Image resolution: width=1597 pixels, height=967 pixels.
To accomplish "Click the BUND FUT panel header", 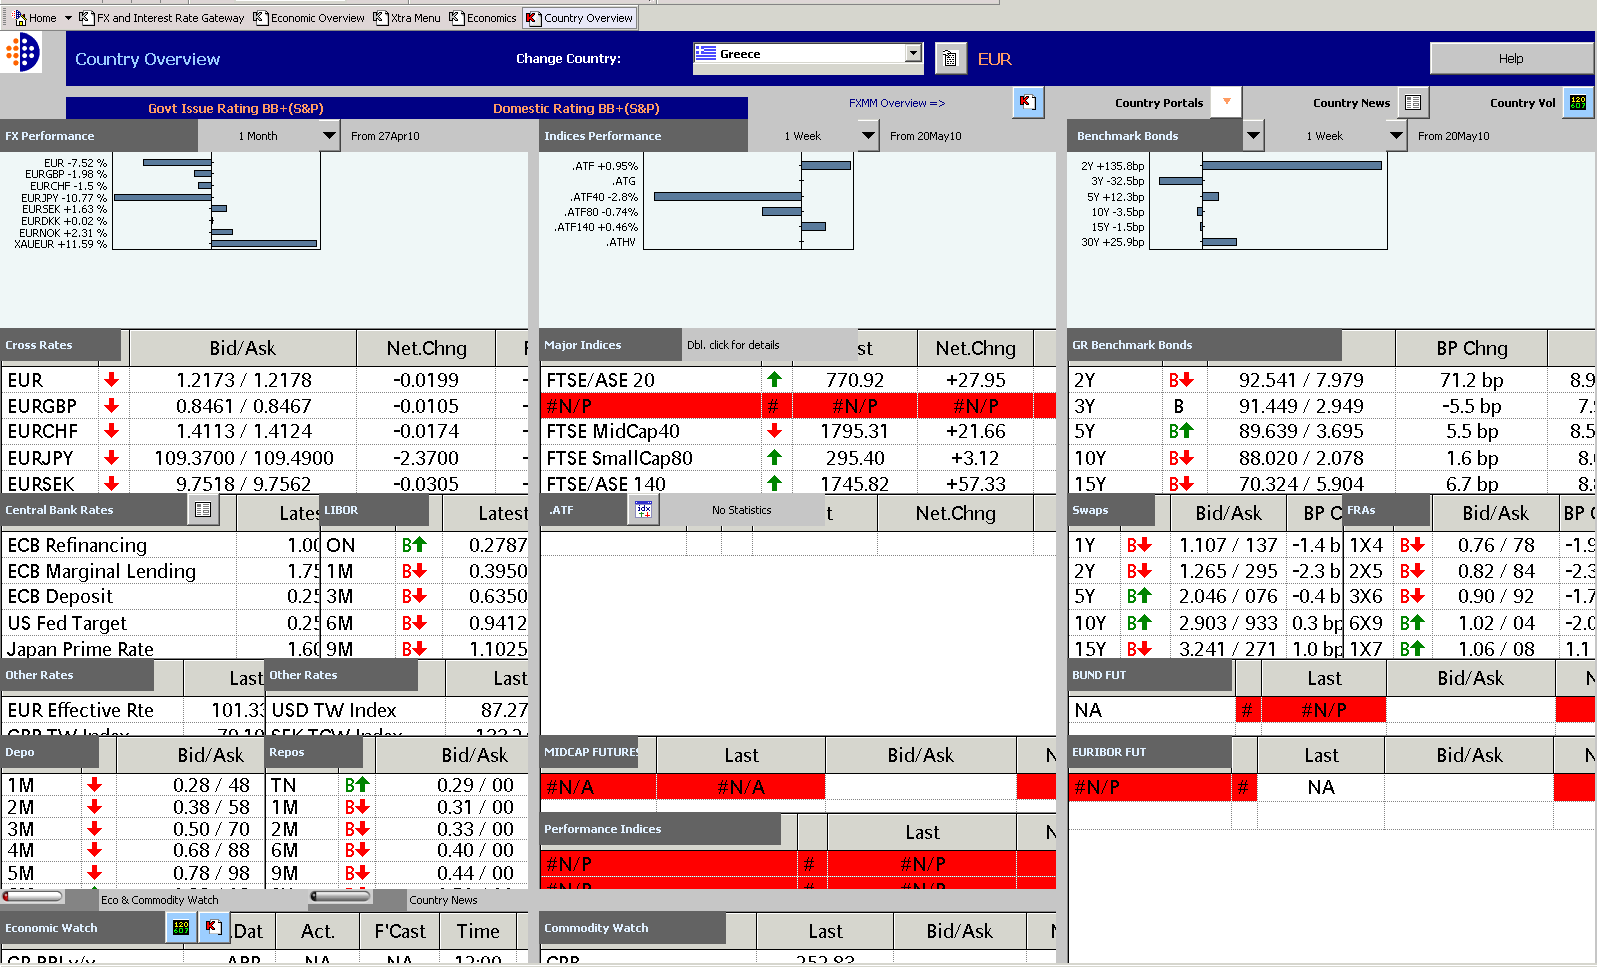I will 1150,675.
